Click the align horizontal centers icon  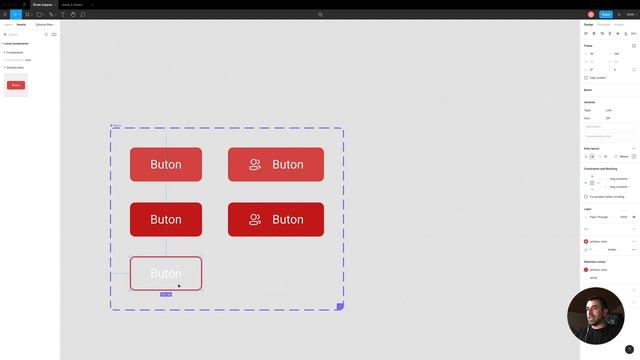594,33
